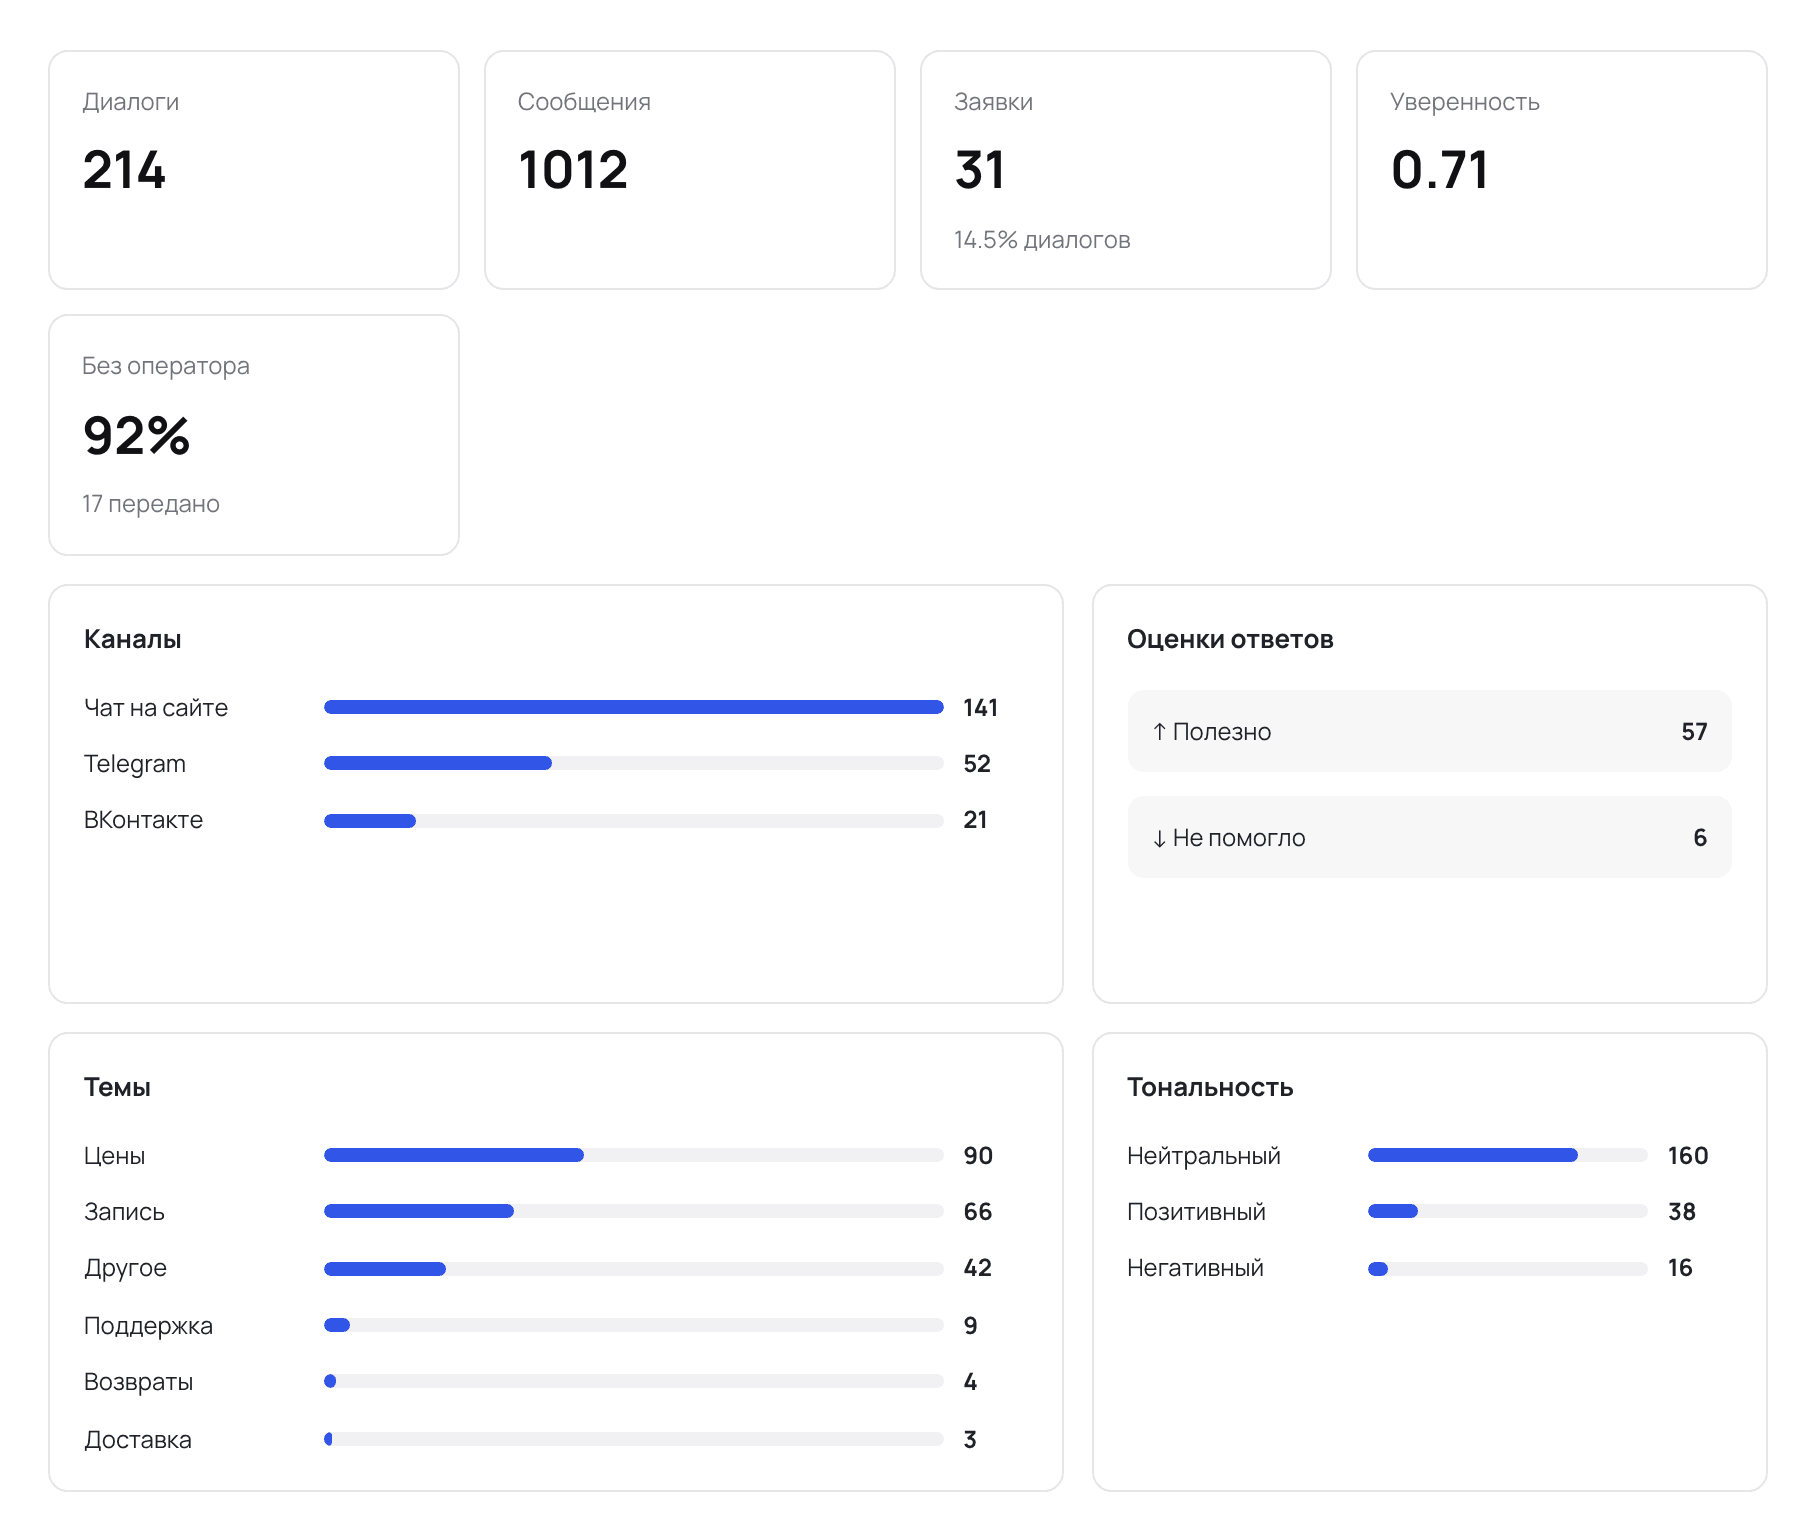
Task: Click the ВКонтакте channel label
Action: pos(144,820)
